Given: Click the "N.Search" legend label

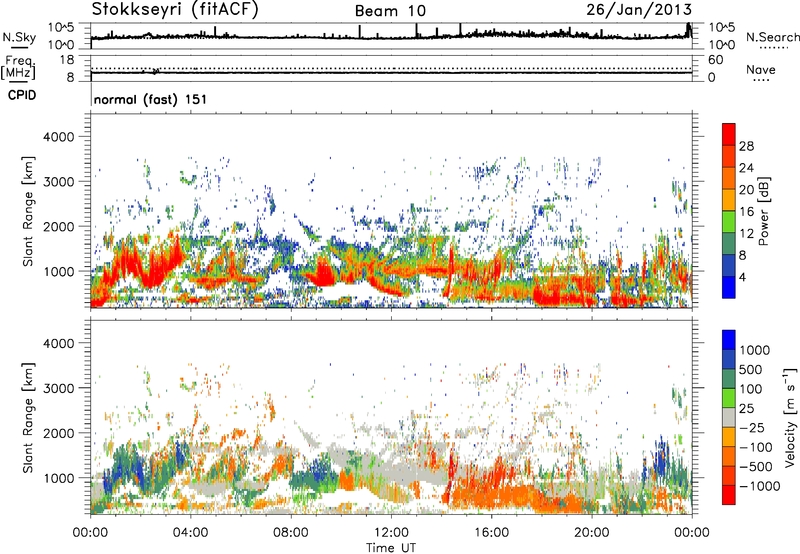Looking at the screenshot, I should click(x=773, y=37).
